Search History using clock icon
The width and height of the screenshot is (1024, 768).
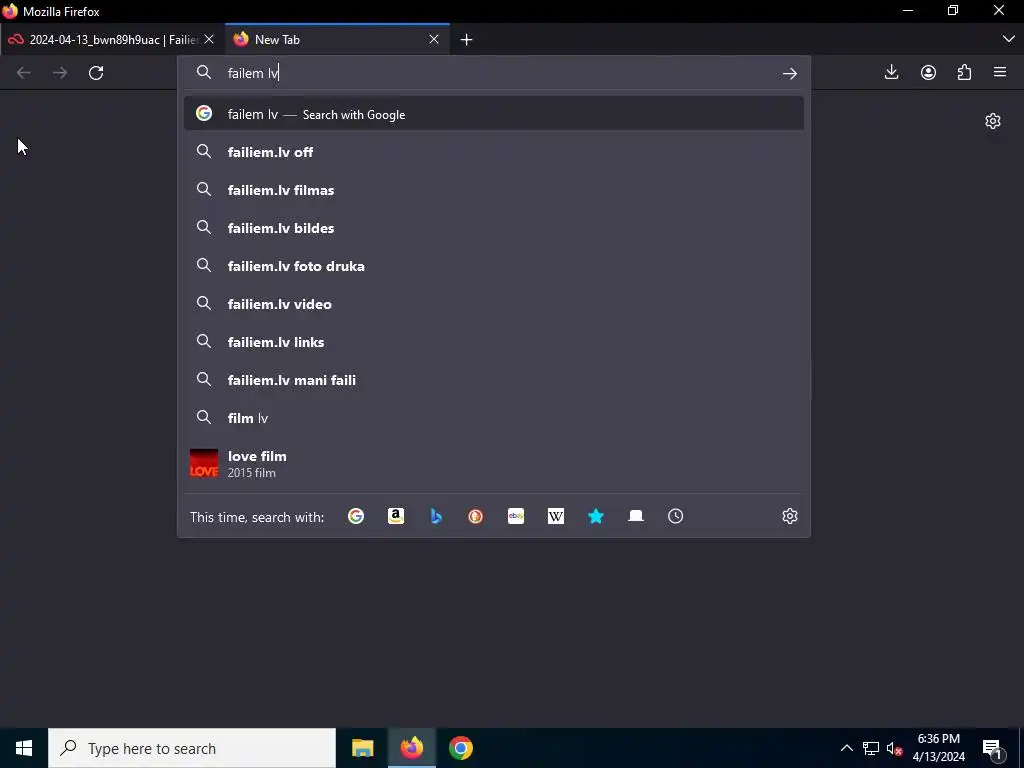coord(675,516)
